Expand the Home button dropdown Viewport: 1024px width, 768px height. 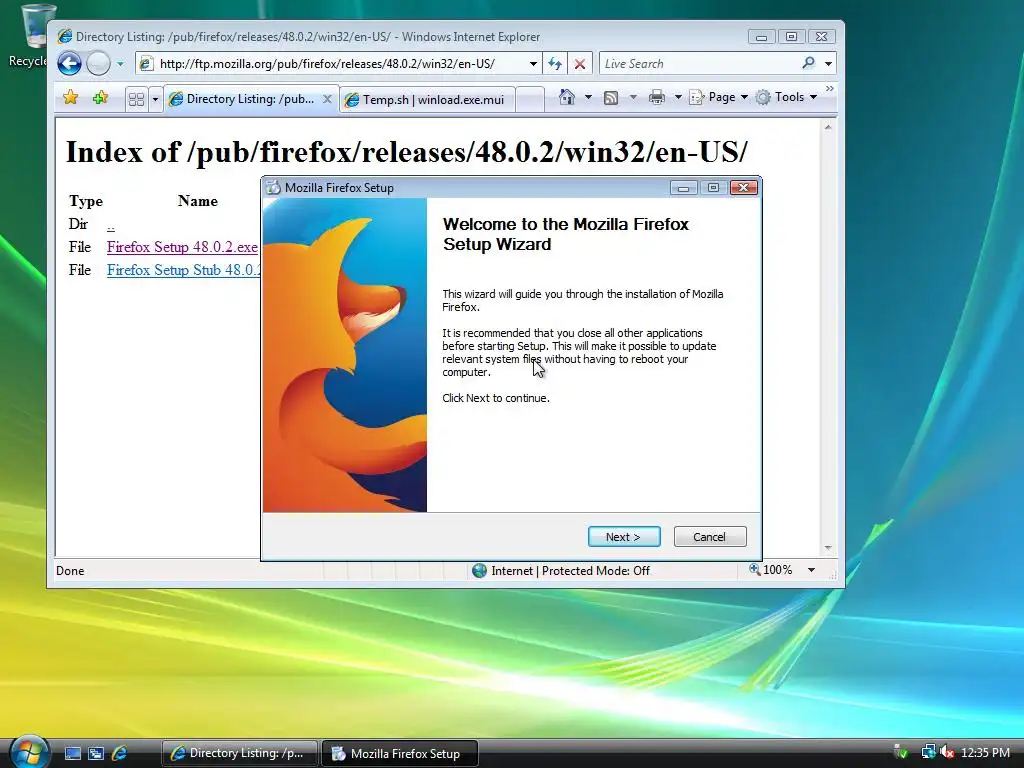click(588, 97)
